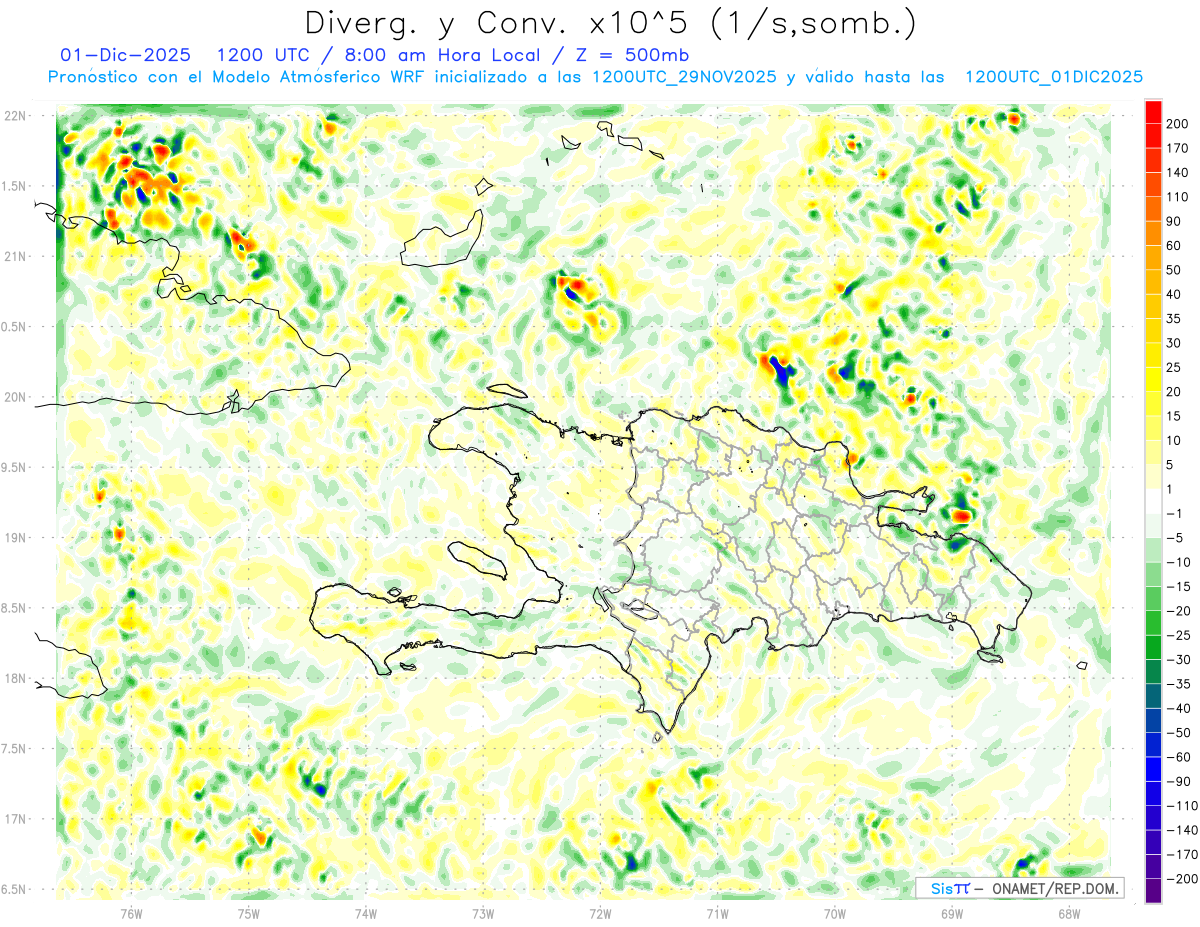Click the blue 'Sis' logo text in the credit box

(941, 888)
